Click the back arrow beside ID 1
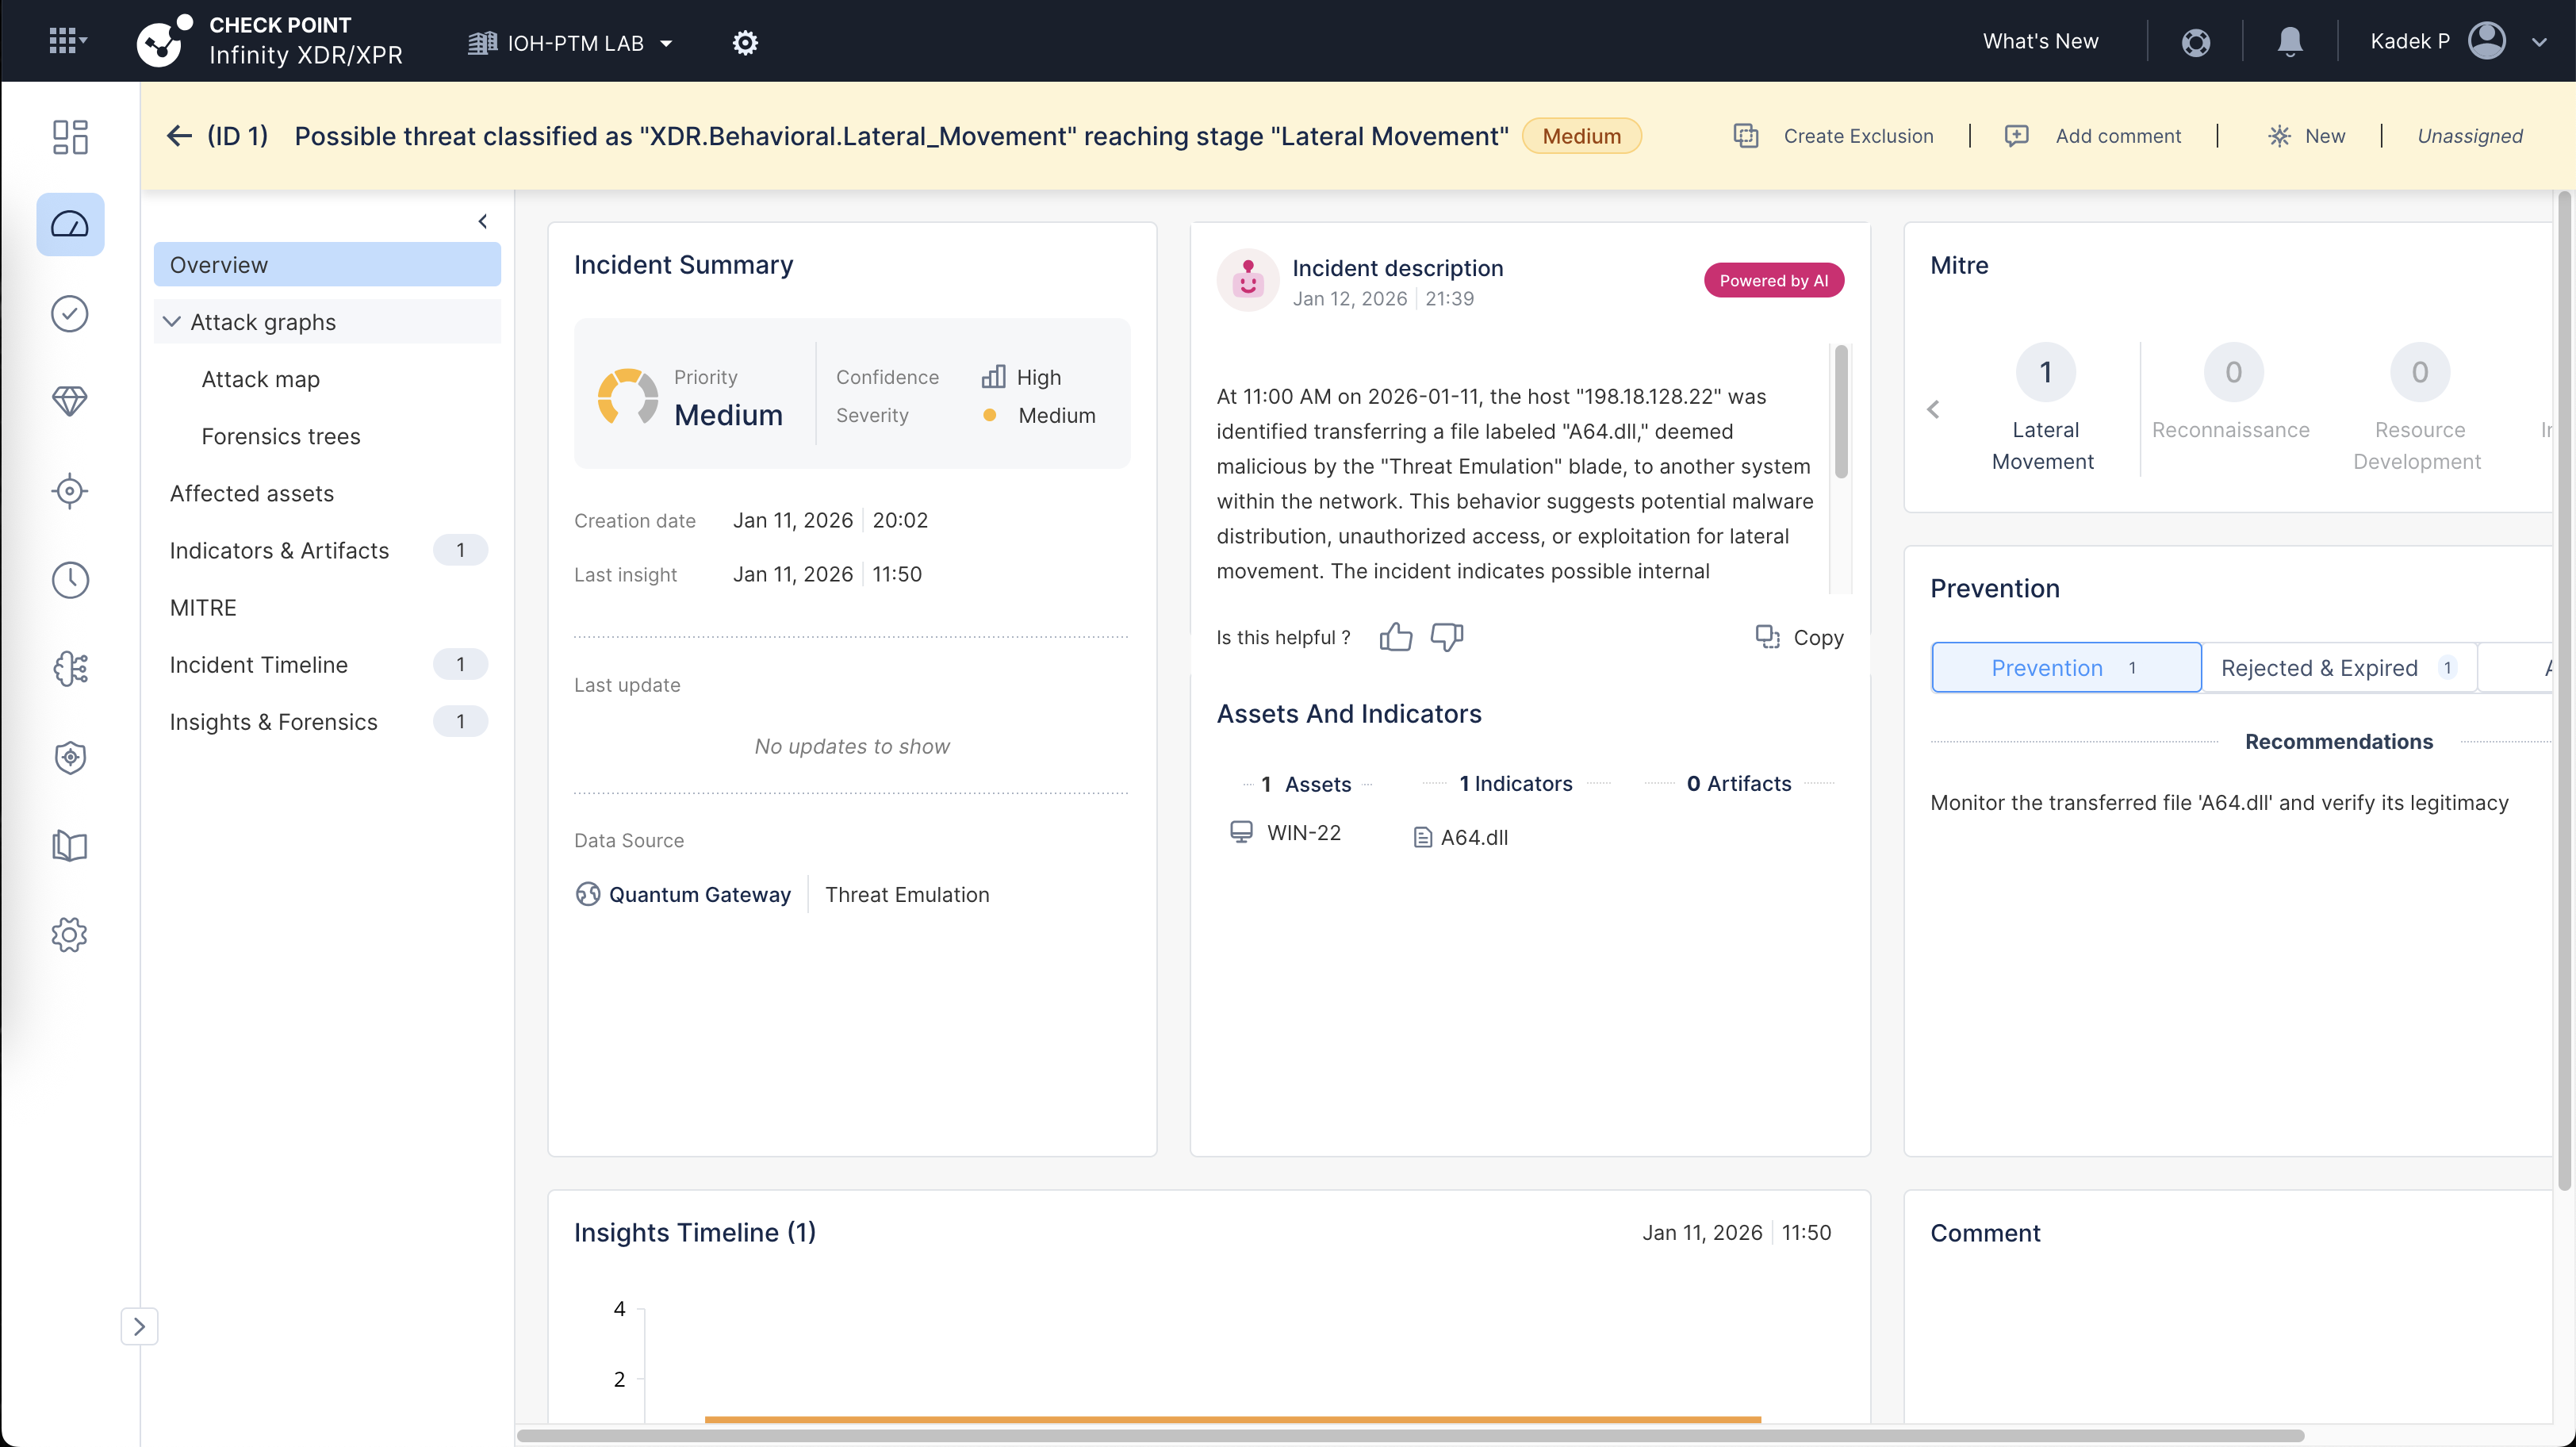This screenshot has height=1447, width=2576. (x=179, y=136)
